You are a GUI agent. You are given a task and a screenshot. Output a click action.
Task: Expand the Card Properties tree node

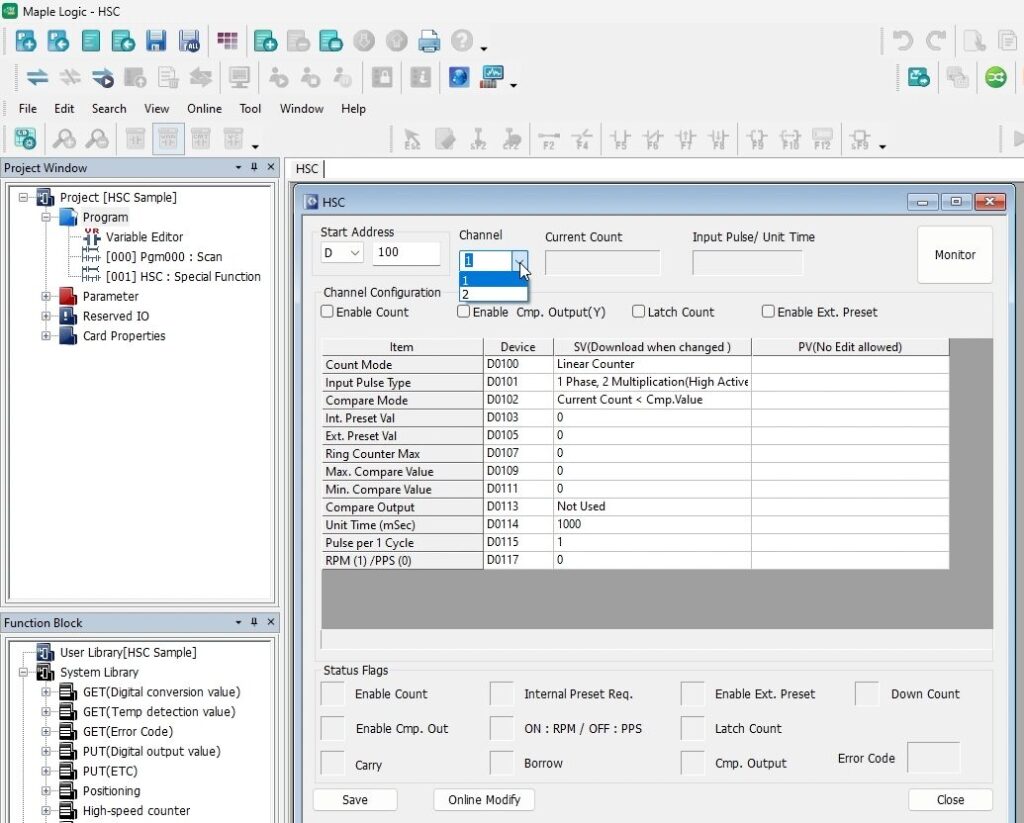tap(46, 336)
